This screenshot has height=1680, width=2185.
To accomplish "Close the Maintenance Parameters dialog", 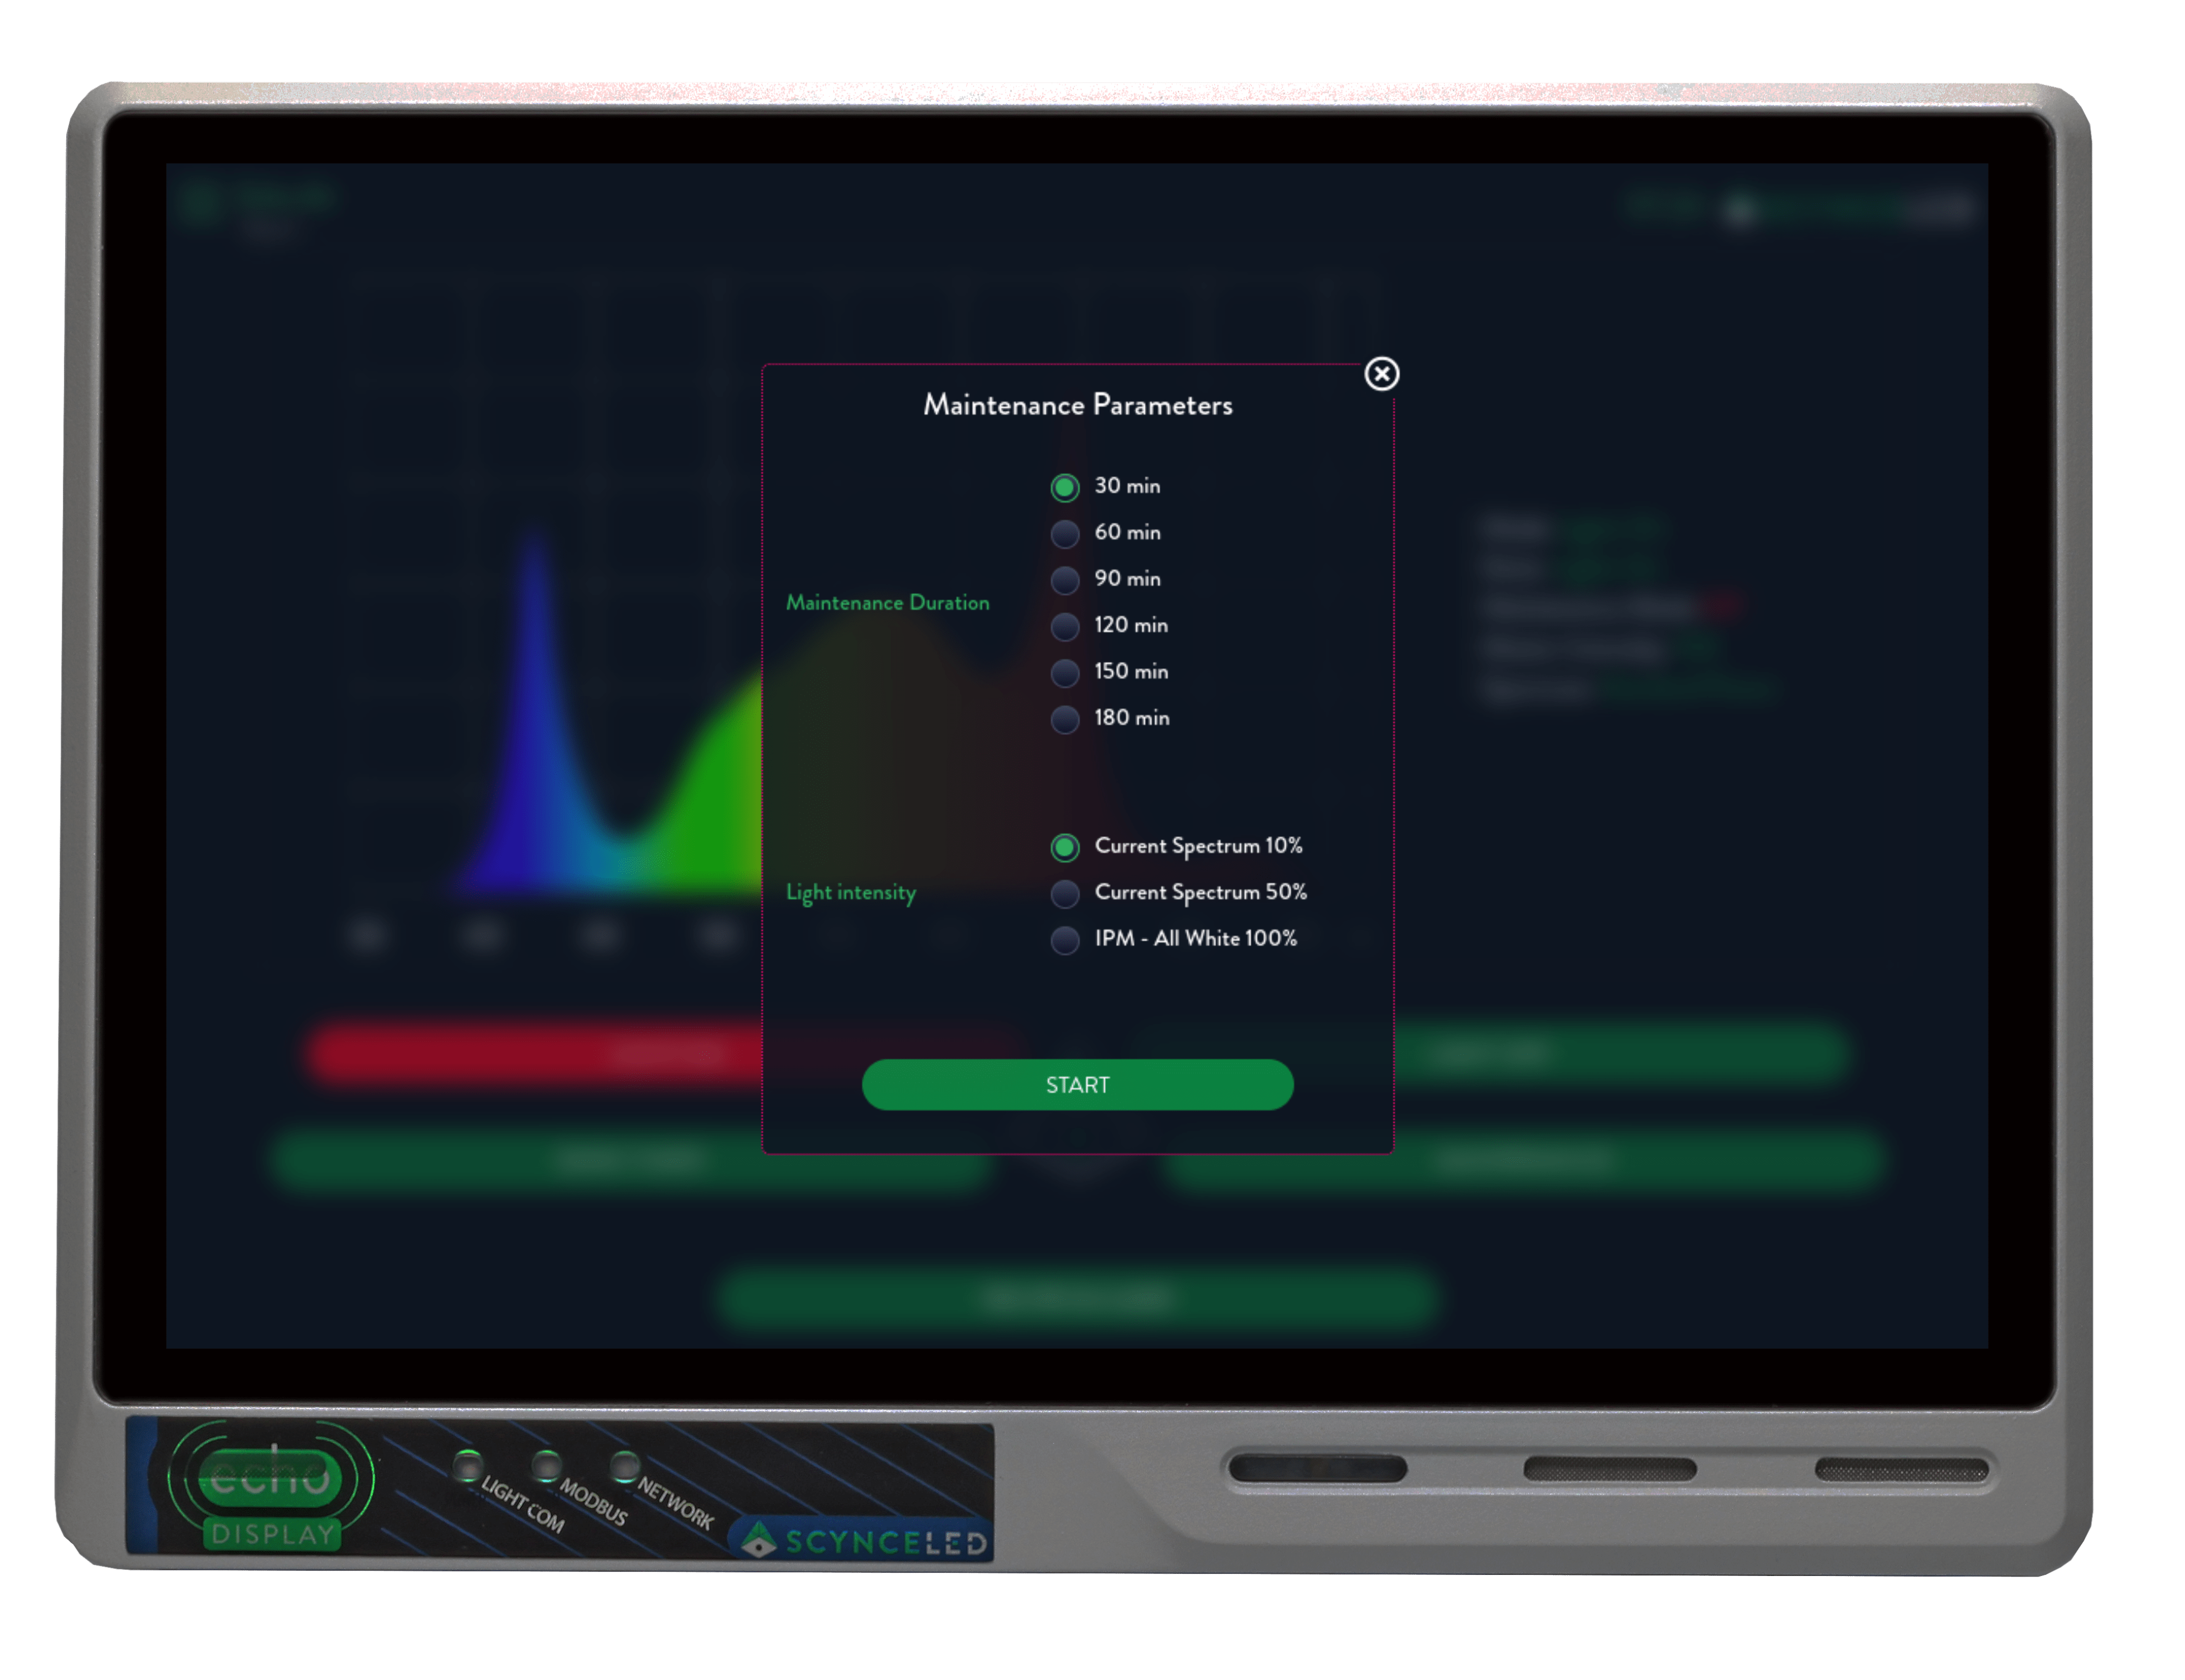I will [1381, 374].
